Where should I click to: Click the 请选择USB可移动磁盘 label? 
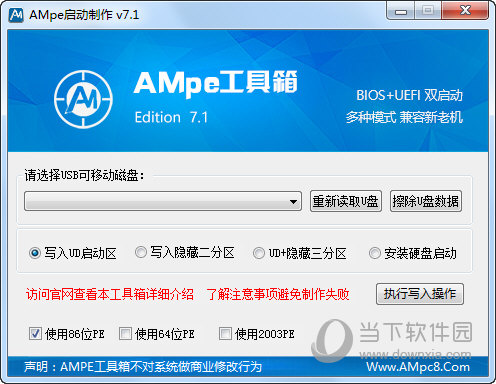(x=85, y=175)
